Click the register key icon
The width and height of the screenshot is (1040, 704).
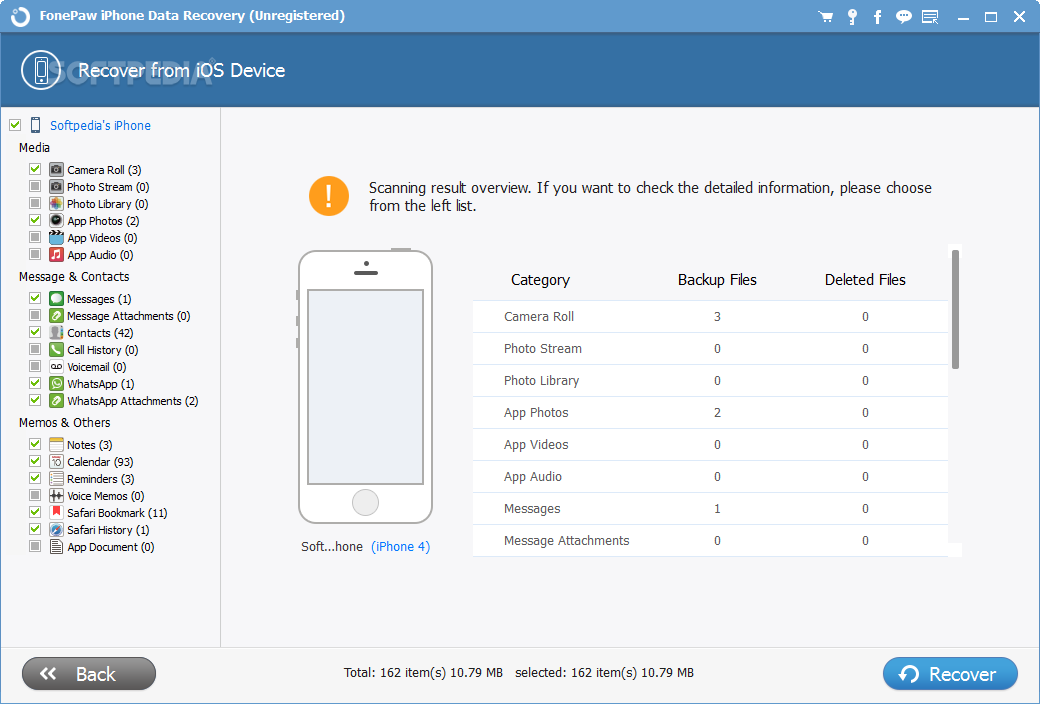tap(852, 17)
